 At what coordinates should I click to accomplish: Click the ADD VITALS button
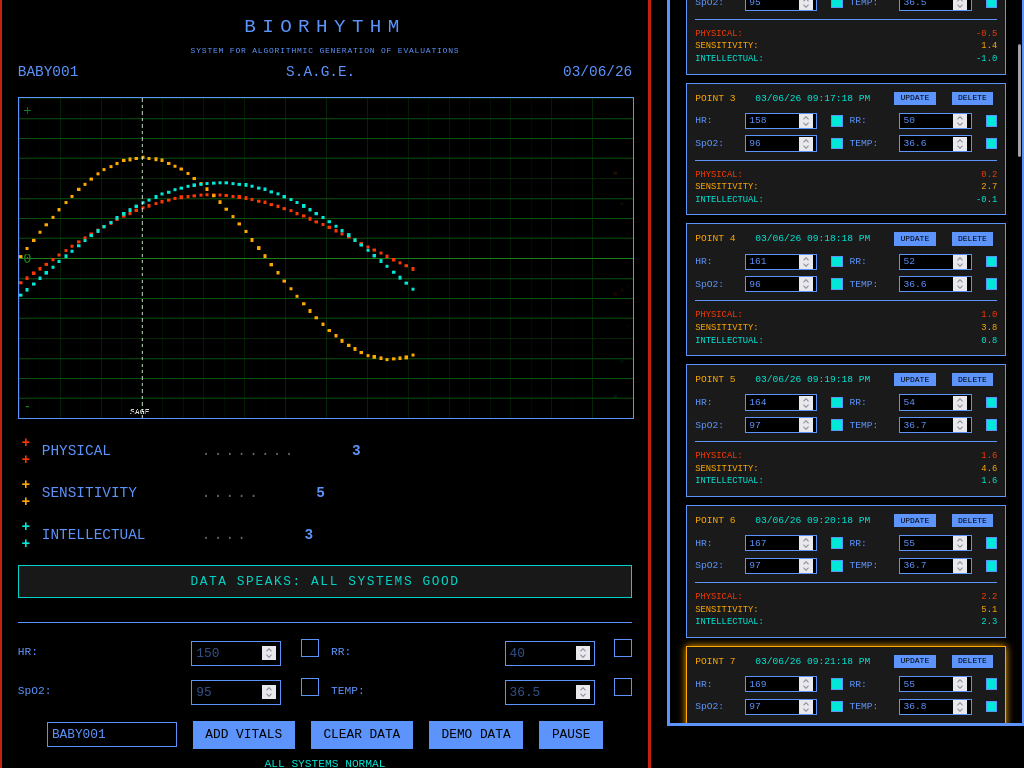243,734
